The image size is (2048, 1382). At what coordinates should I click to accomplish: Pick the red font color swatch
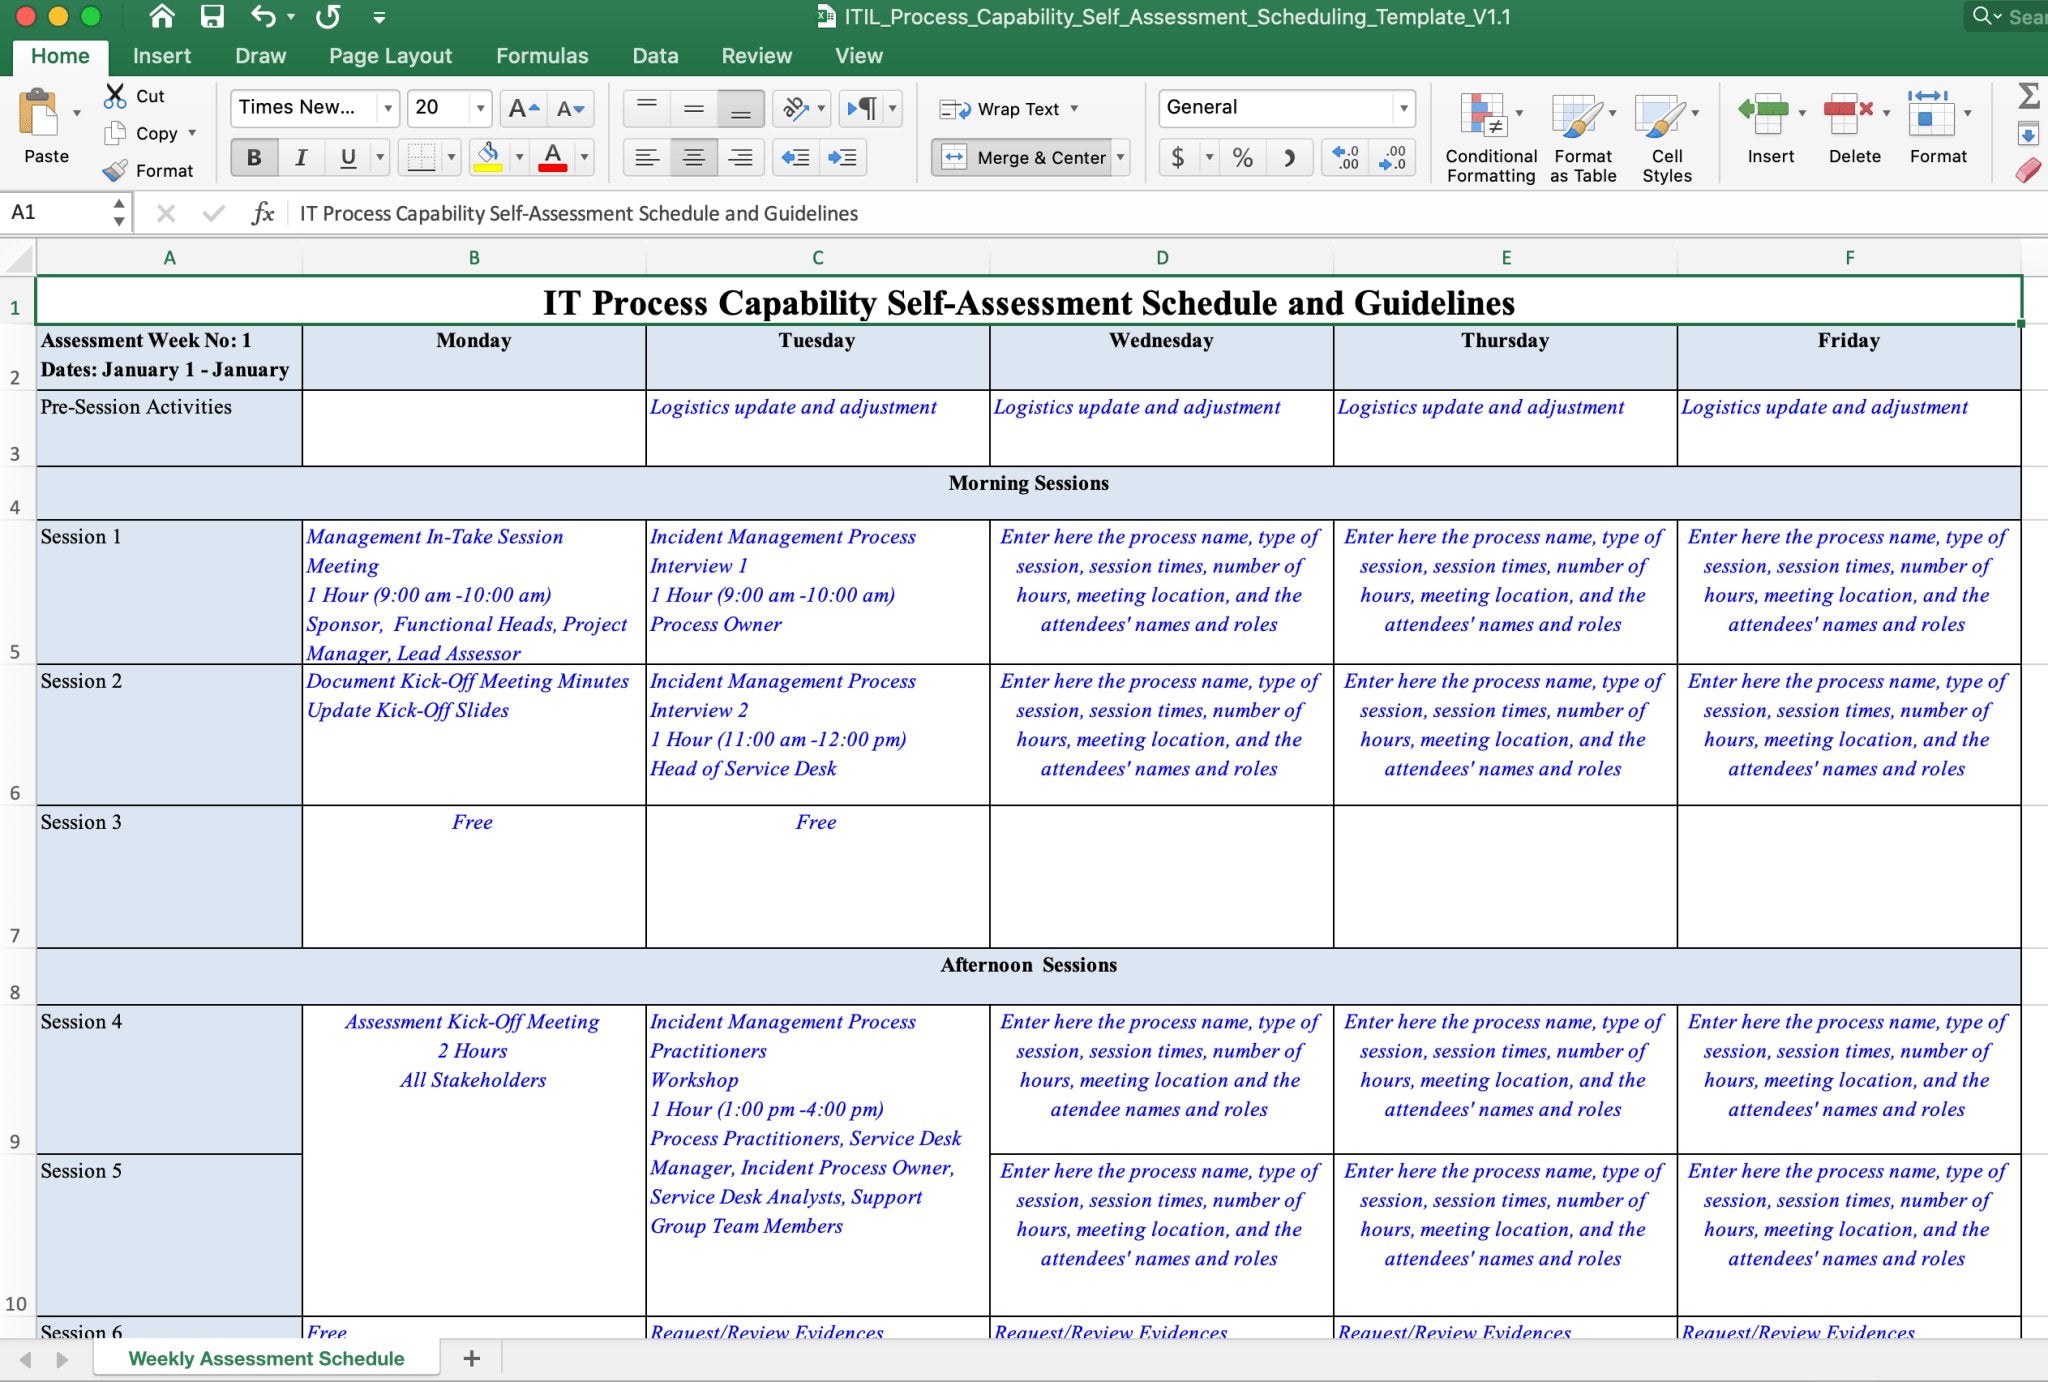[x=553, y=167]
